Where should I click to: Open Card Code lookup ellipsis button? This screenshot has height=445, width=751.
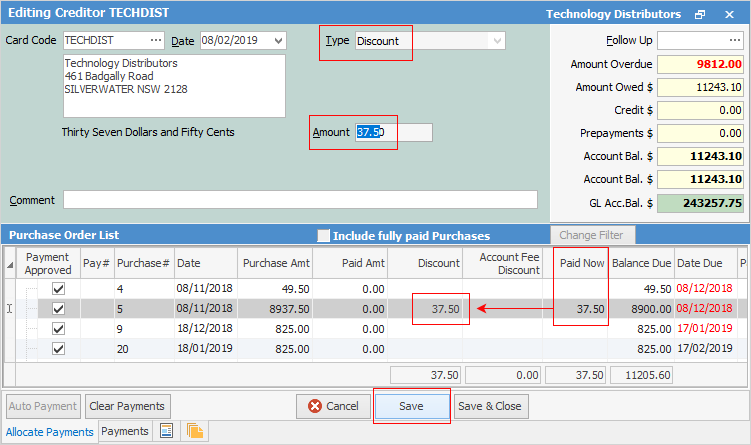click(155, 41)
